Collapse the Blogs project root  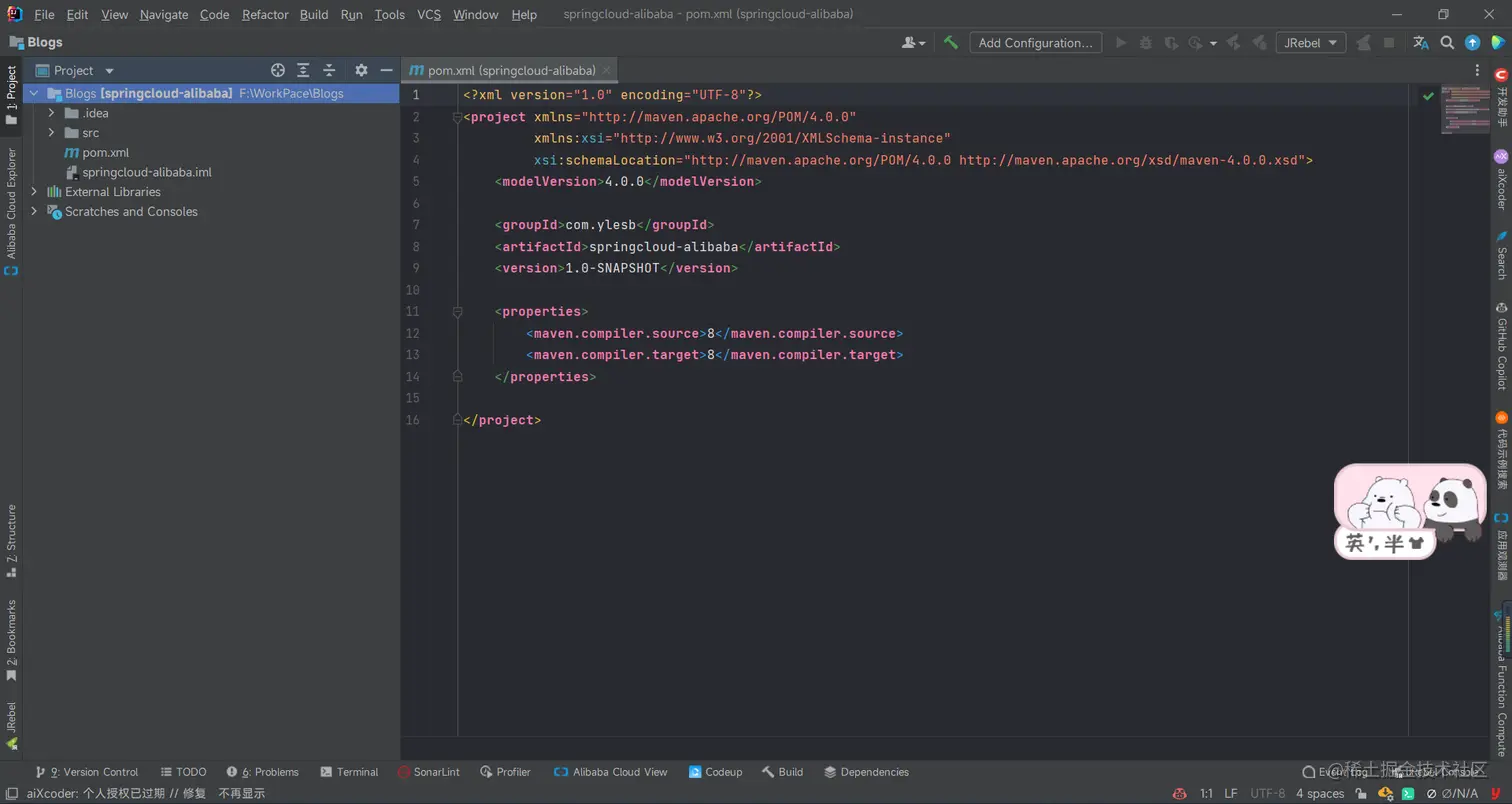pos(34,93)
